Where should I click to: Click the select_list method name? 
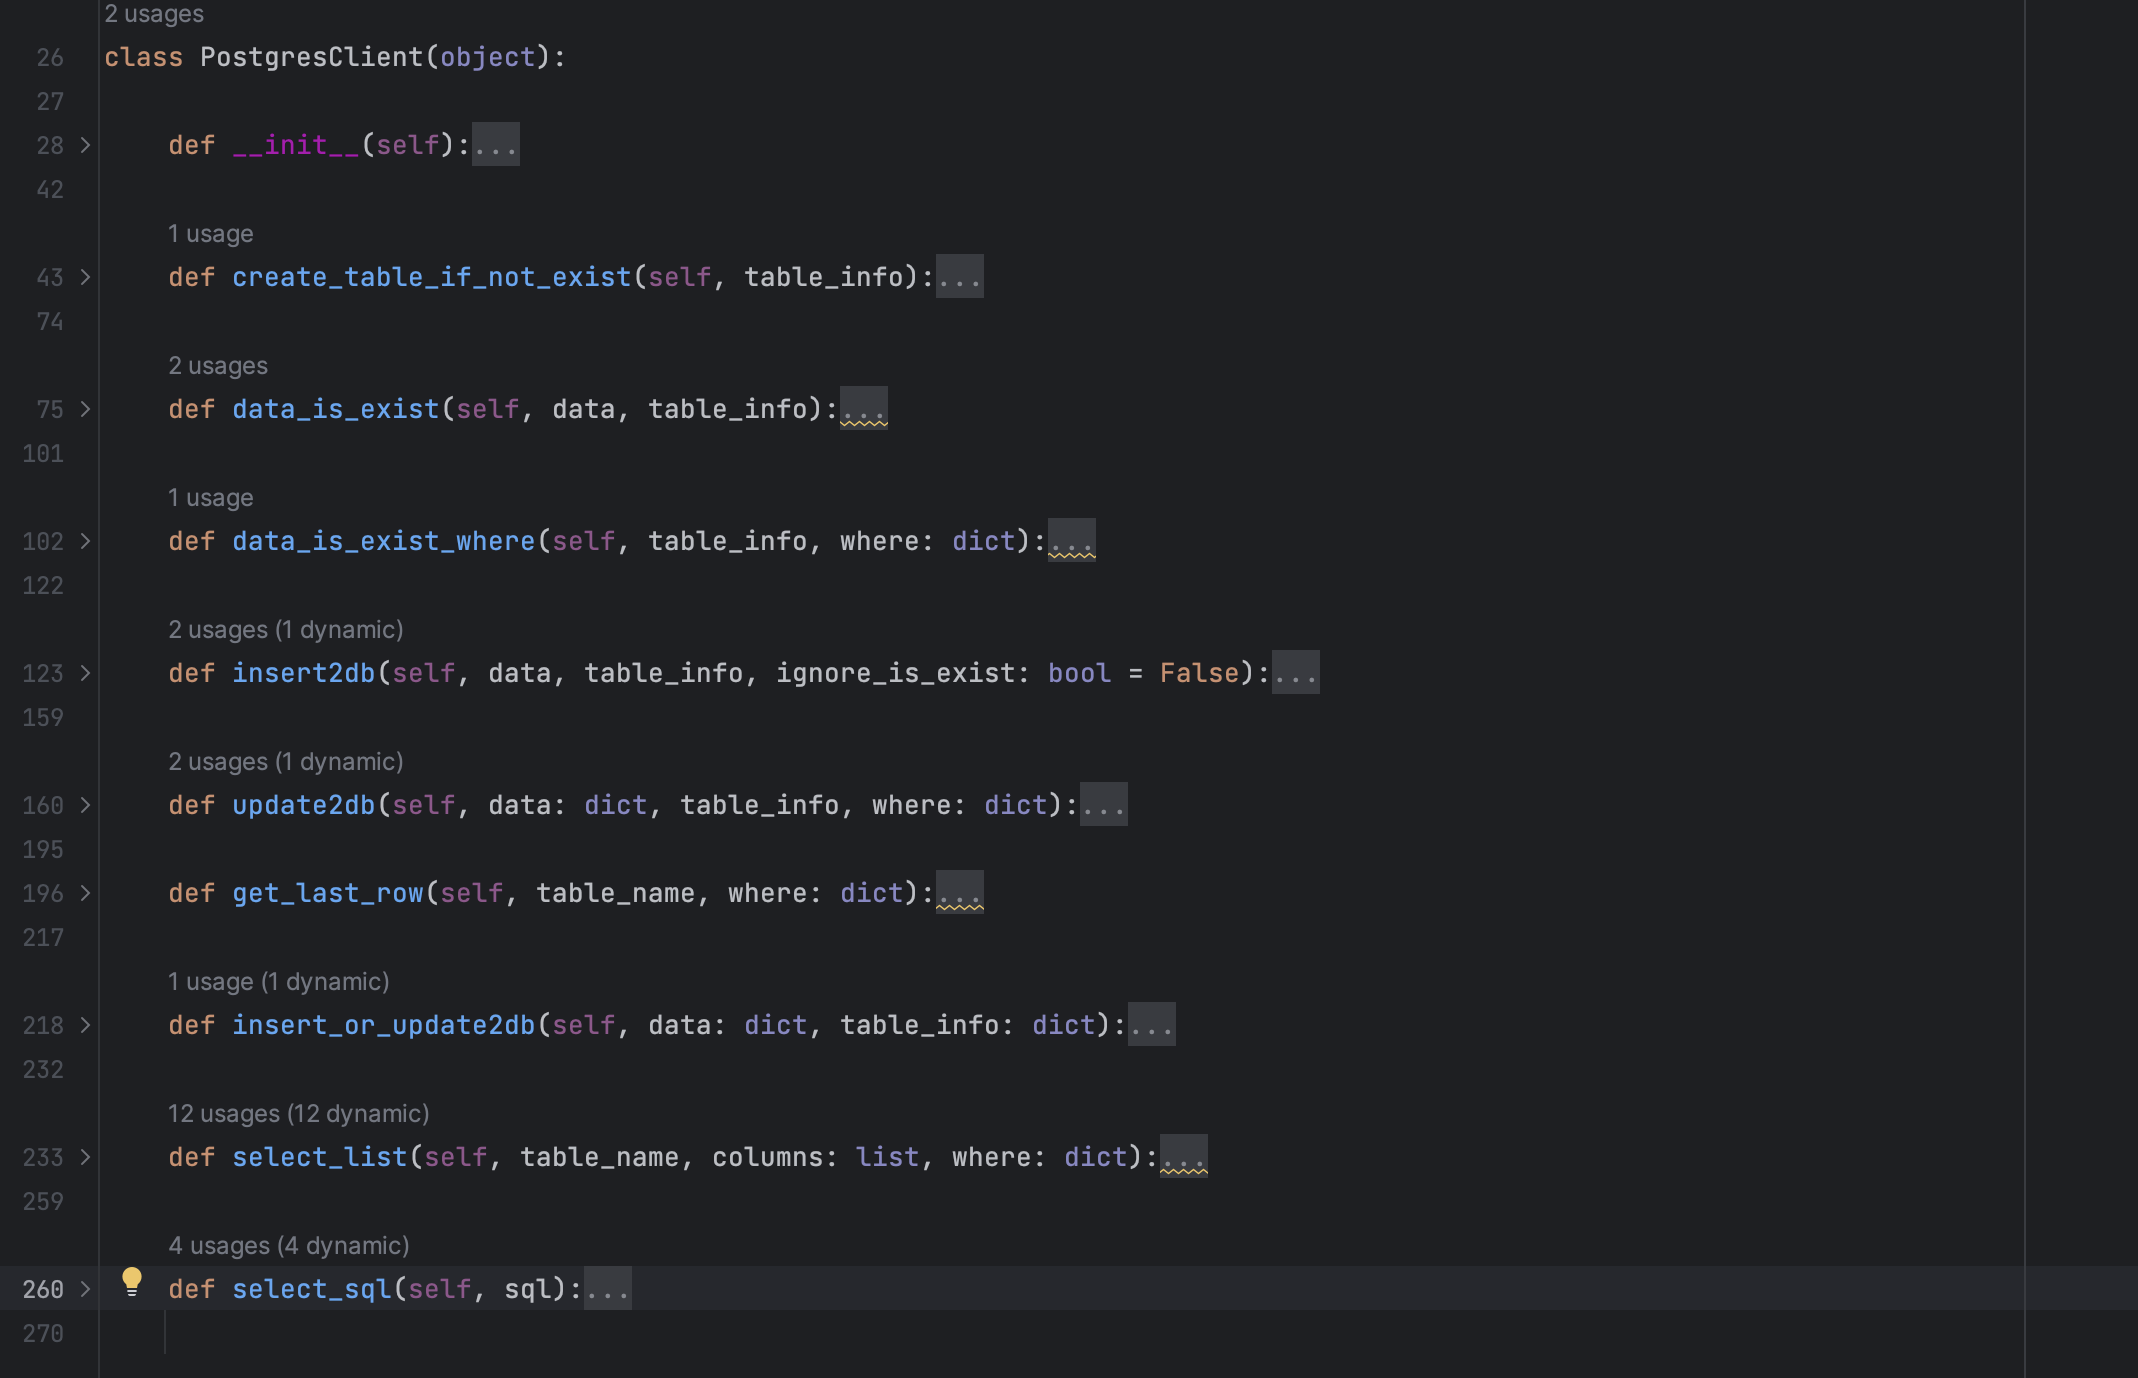pyautogui.click(x=320, y=1157)
